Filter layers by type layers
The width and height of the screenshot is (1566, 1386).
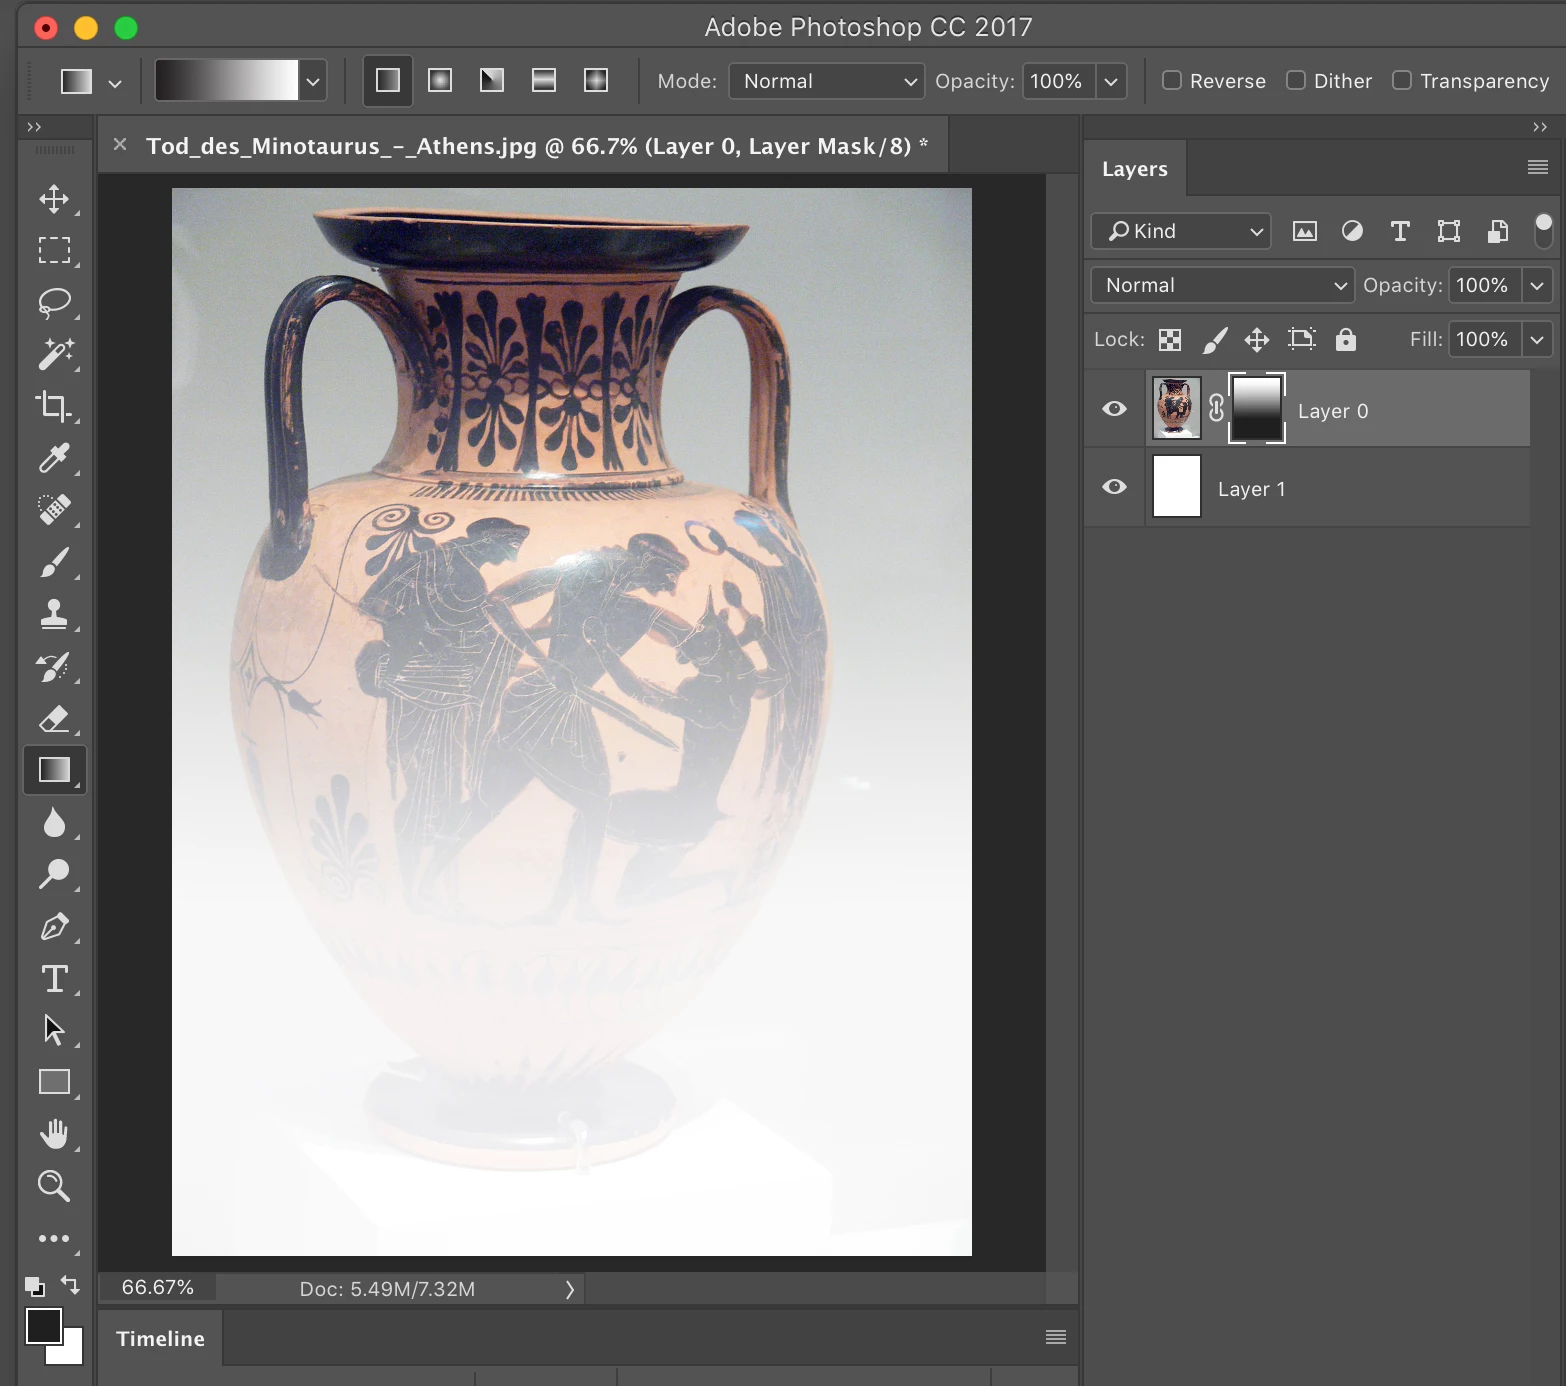pyautogui.click(x=1400, y=231)
